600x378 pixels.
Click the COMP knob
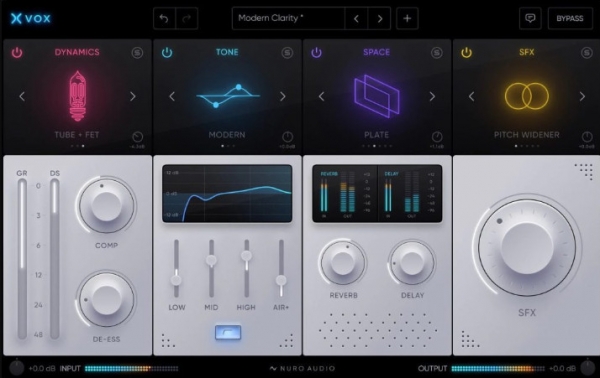point(106,206)
